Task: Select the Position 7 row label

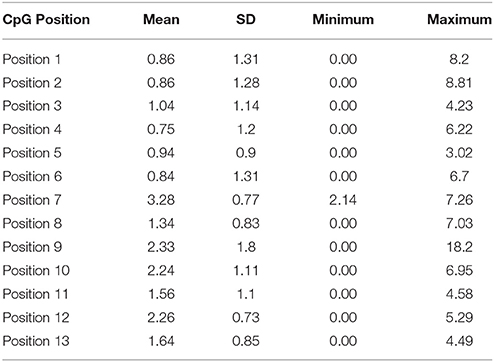Action: pos(32,200)
